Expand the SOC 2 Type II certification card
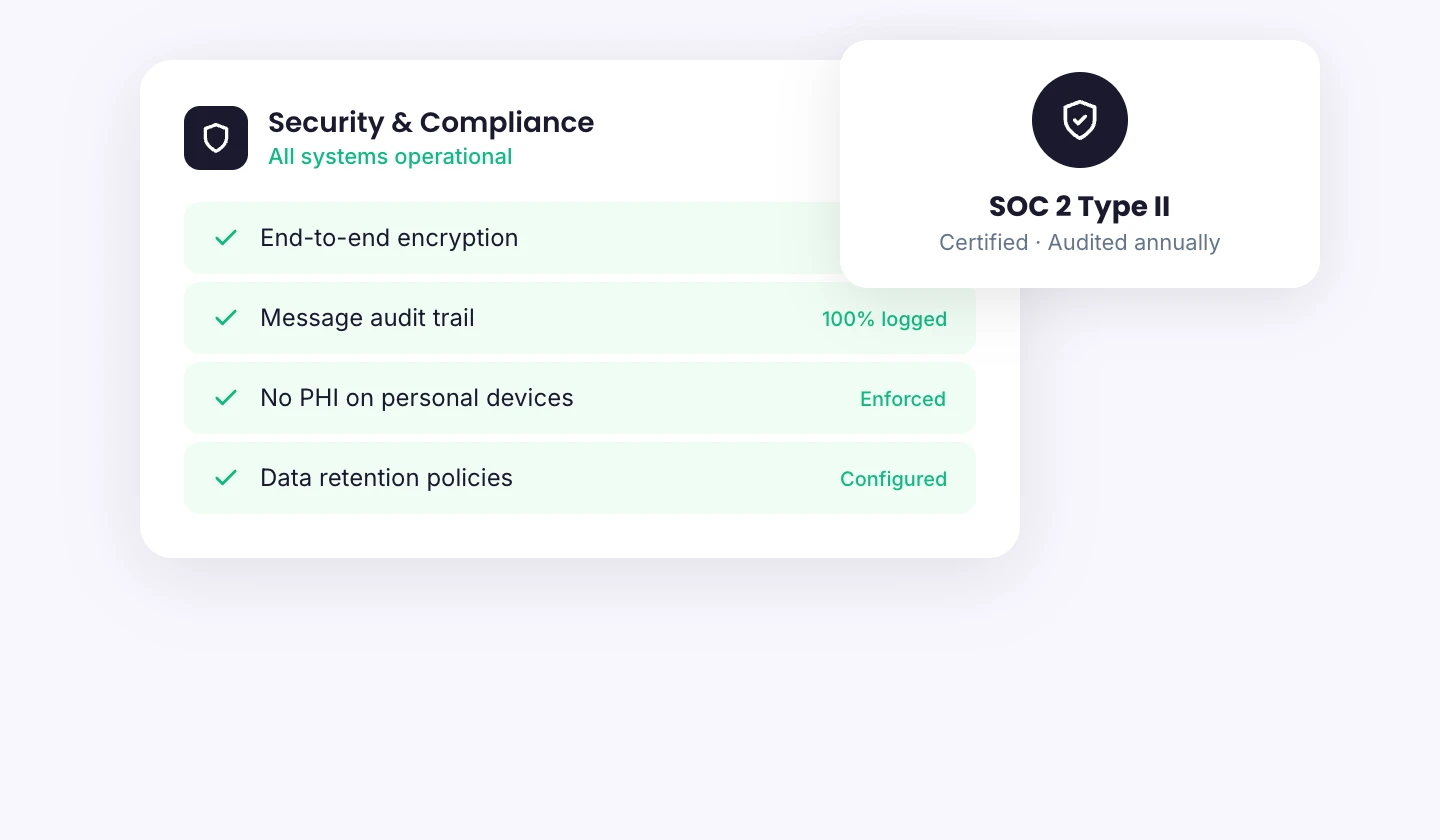The image size is (1440, 840). [x=1080, y=164]
